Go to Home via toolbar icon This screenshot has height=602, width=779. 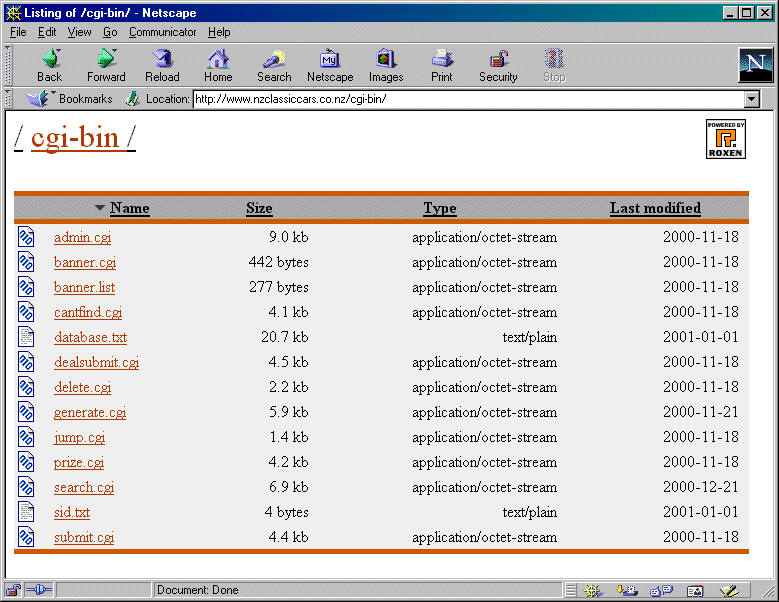point(218,66)
